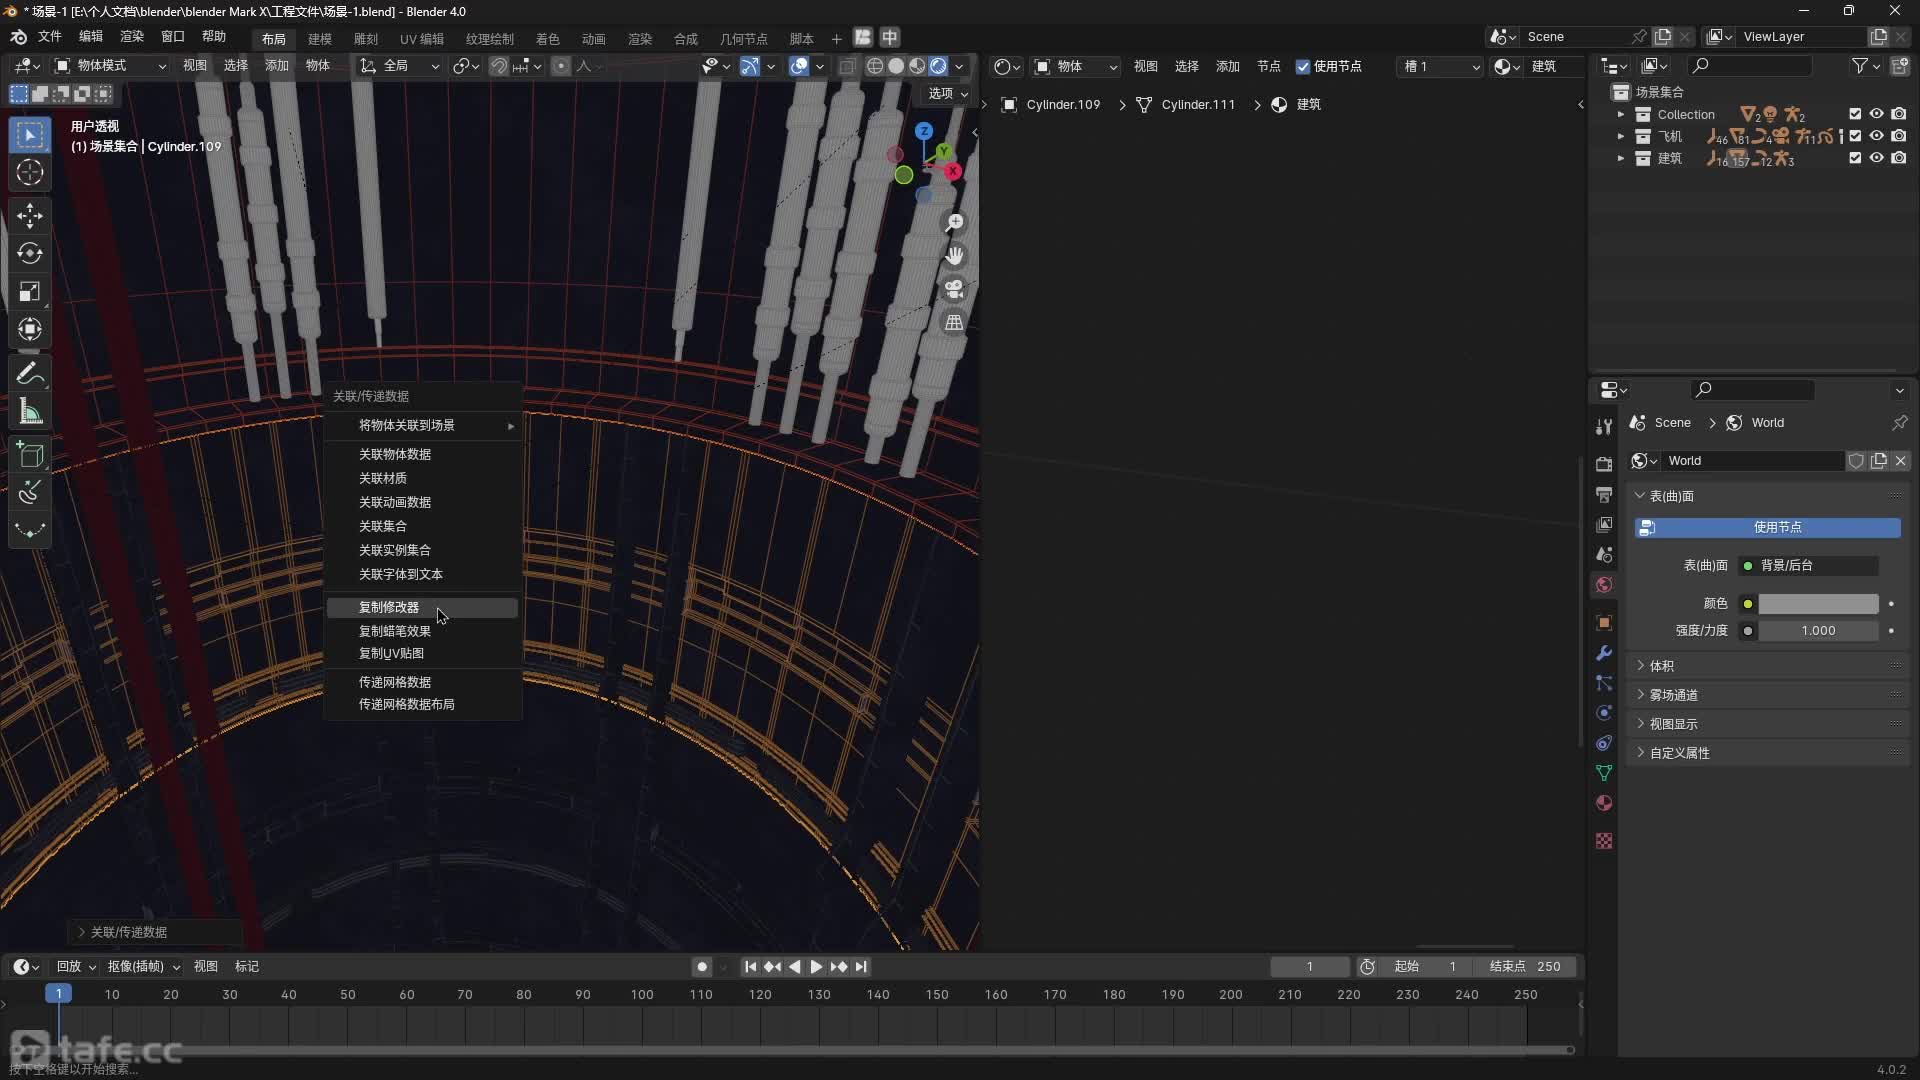
Task: Jump to last frame in timeline
Action: [861, 967]
